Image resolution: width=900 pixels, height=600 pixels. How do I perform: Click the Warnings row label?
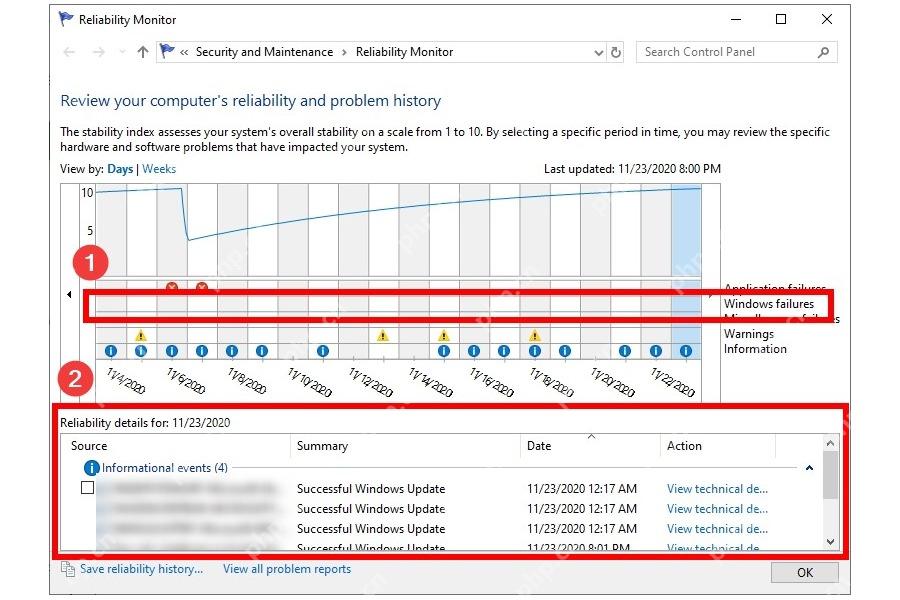click(748, 334)
